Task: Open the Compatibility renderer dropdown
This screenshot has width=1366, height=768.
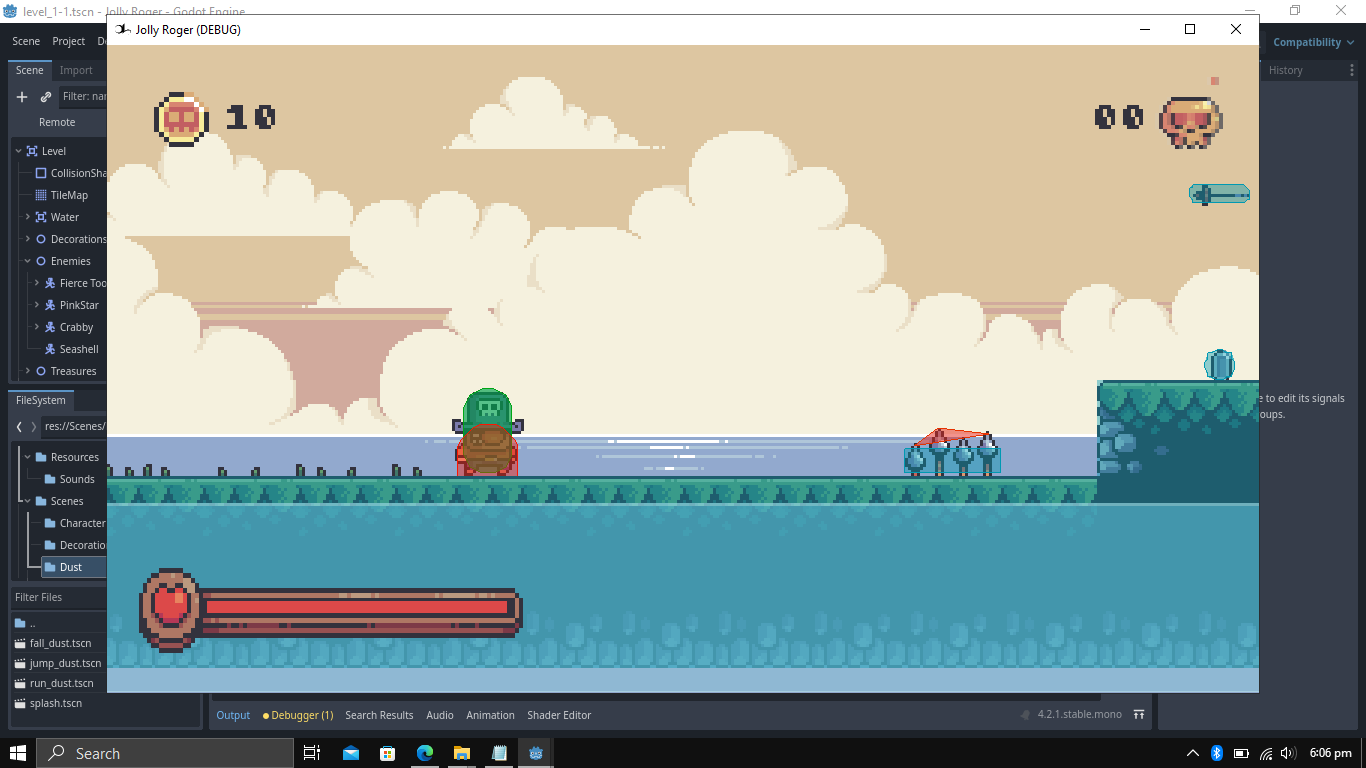Action: tap(1313, 42)
